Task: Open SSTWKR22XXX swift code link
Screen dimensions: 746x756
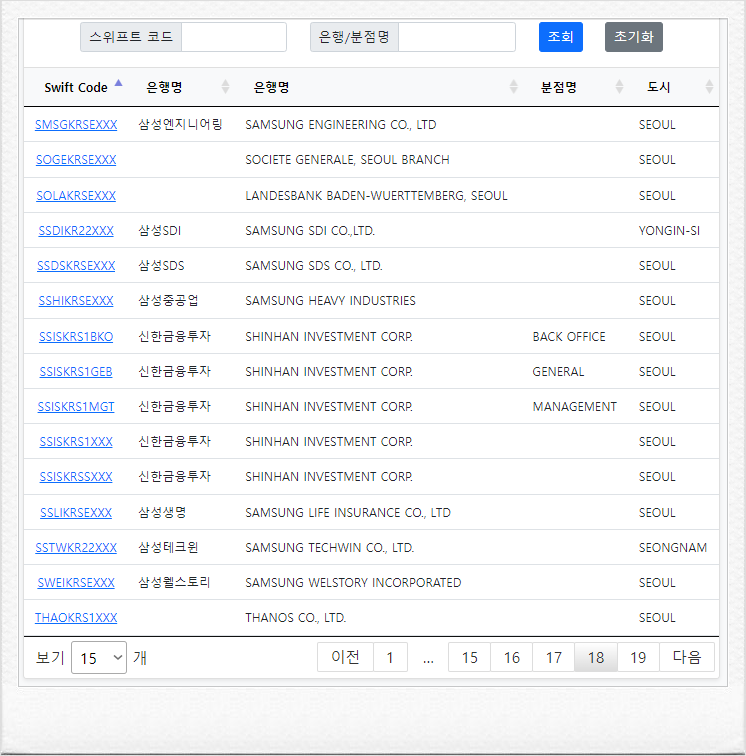Action: [x=76, y=548]
